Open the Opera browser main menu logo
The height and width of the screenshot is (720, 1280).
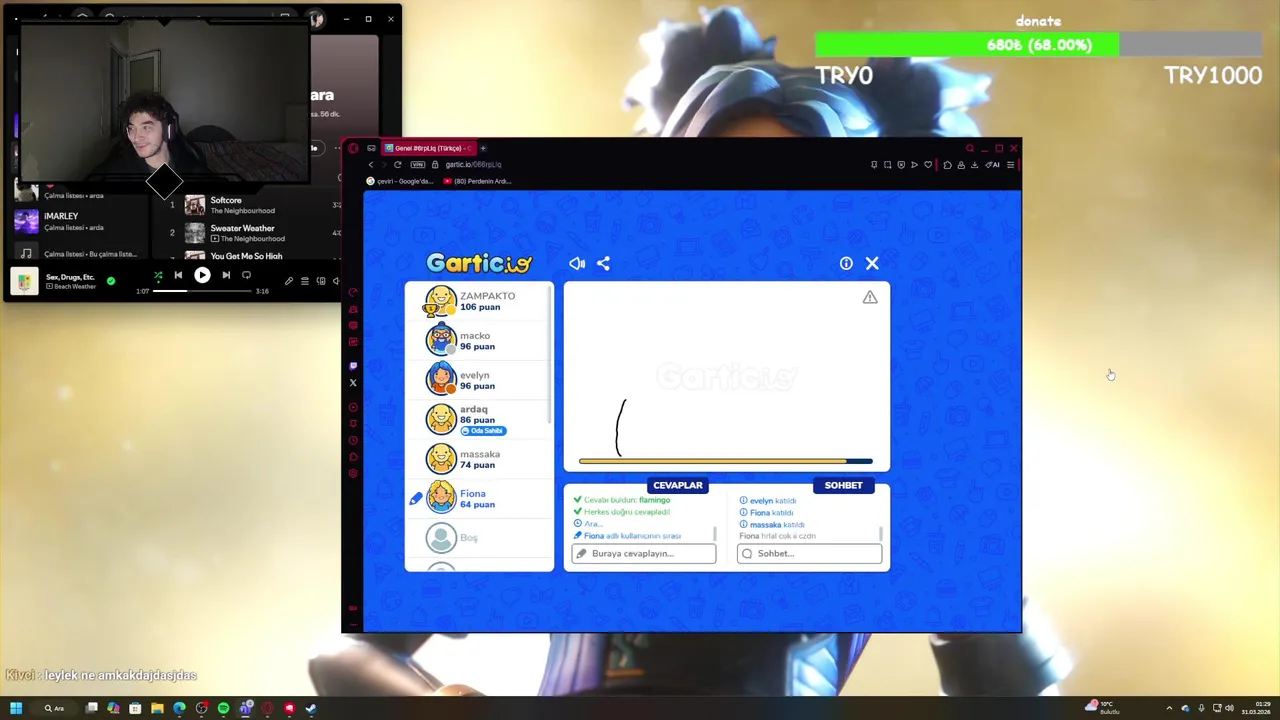coord(353,148)
